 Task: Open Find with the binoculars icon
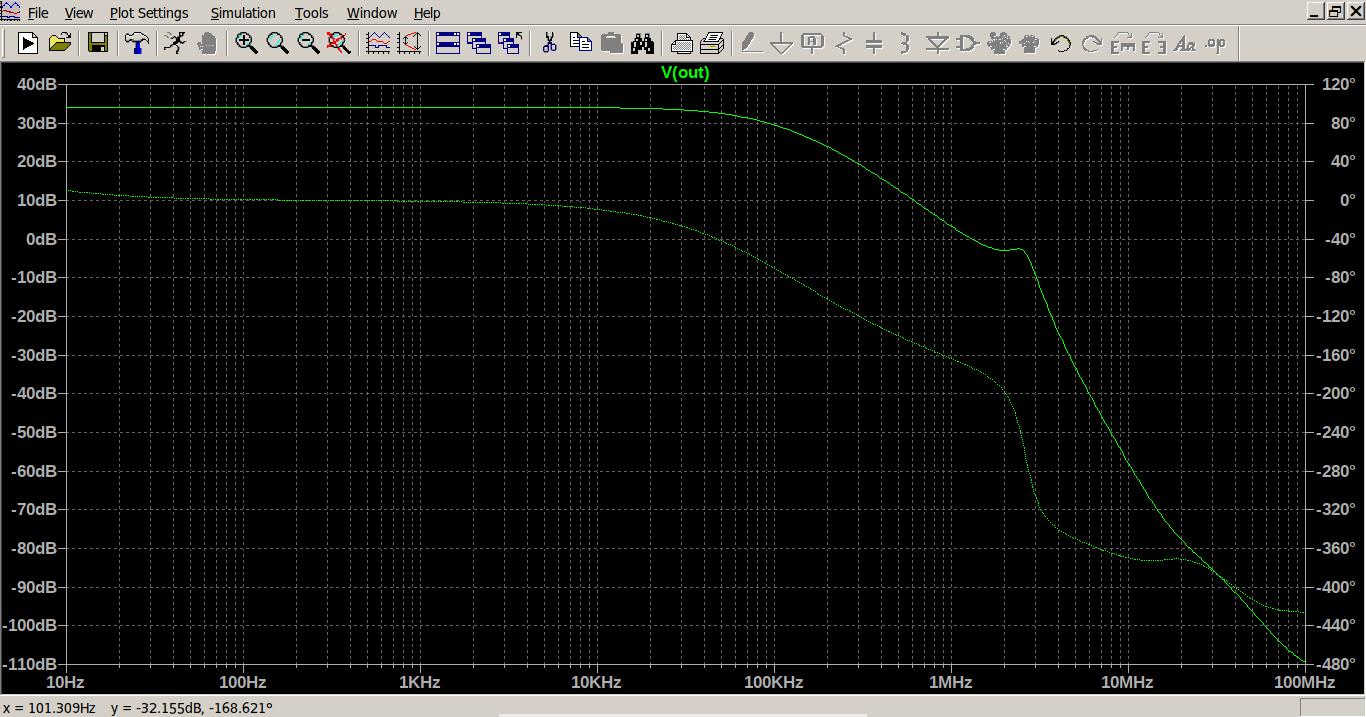(x=642, y=43)
